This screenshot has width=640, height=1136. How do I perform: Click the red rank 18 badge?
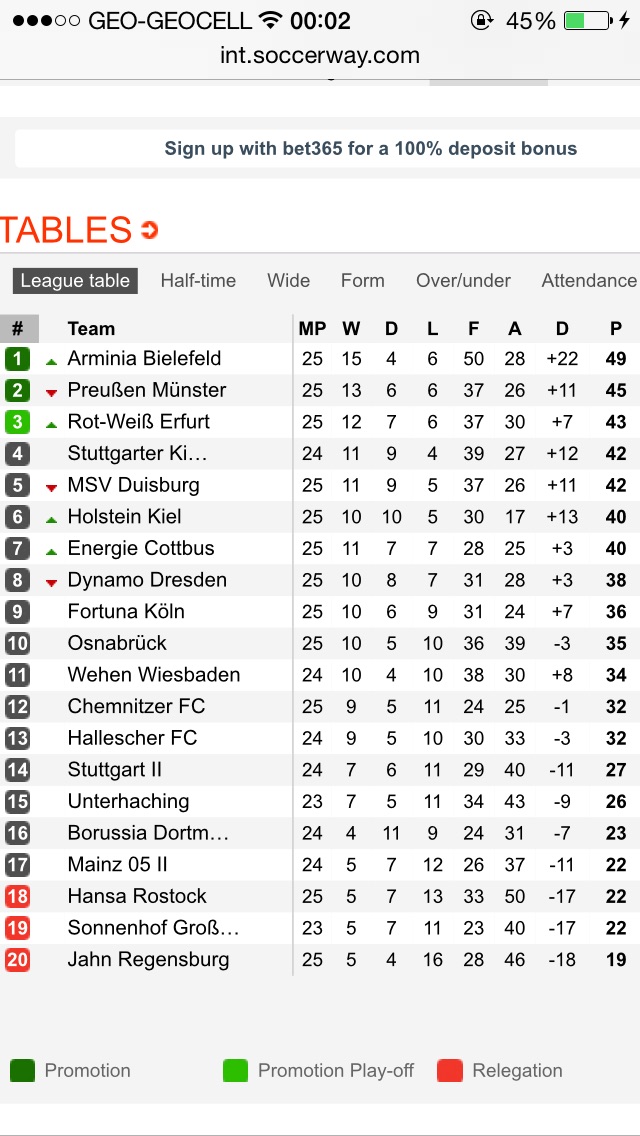(17, 897)
